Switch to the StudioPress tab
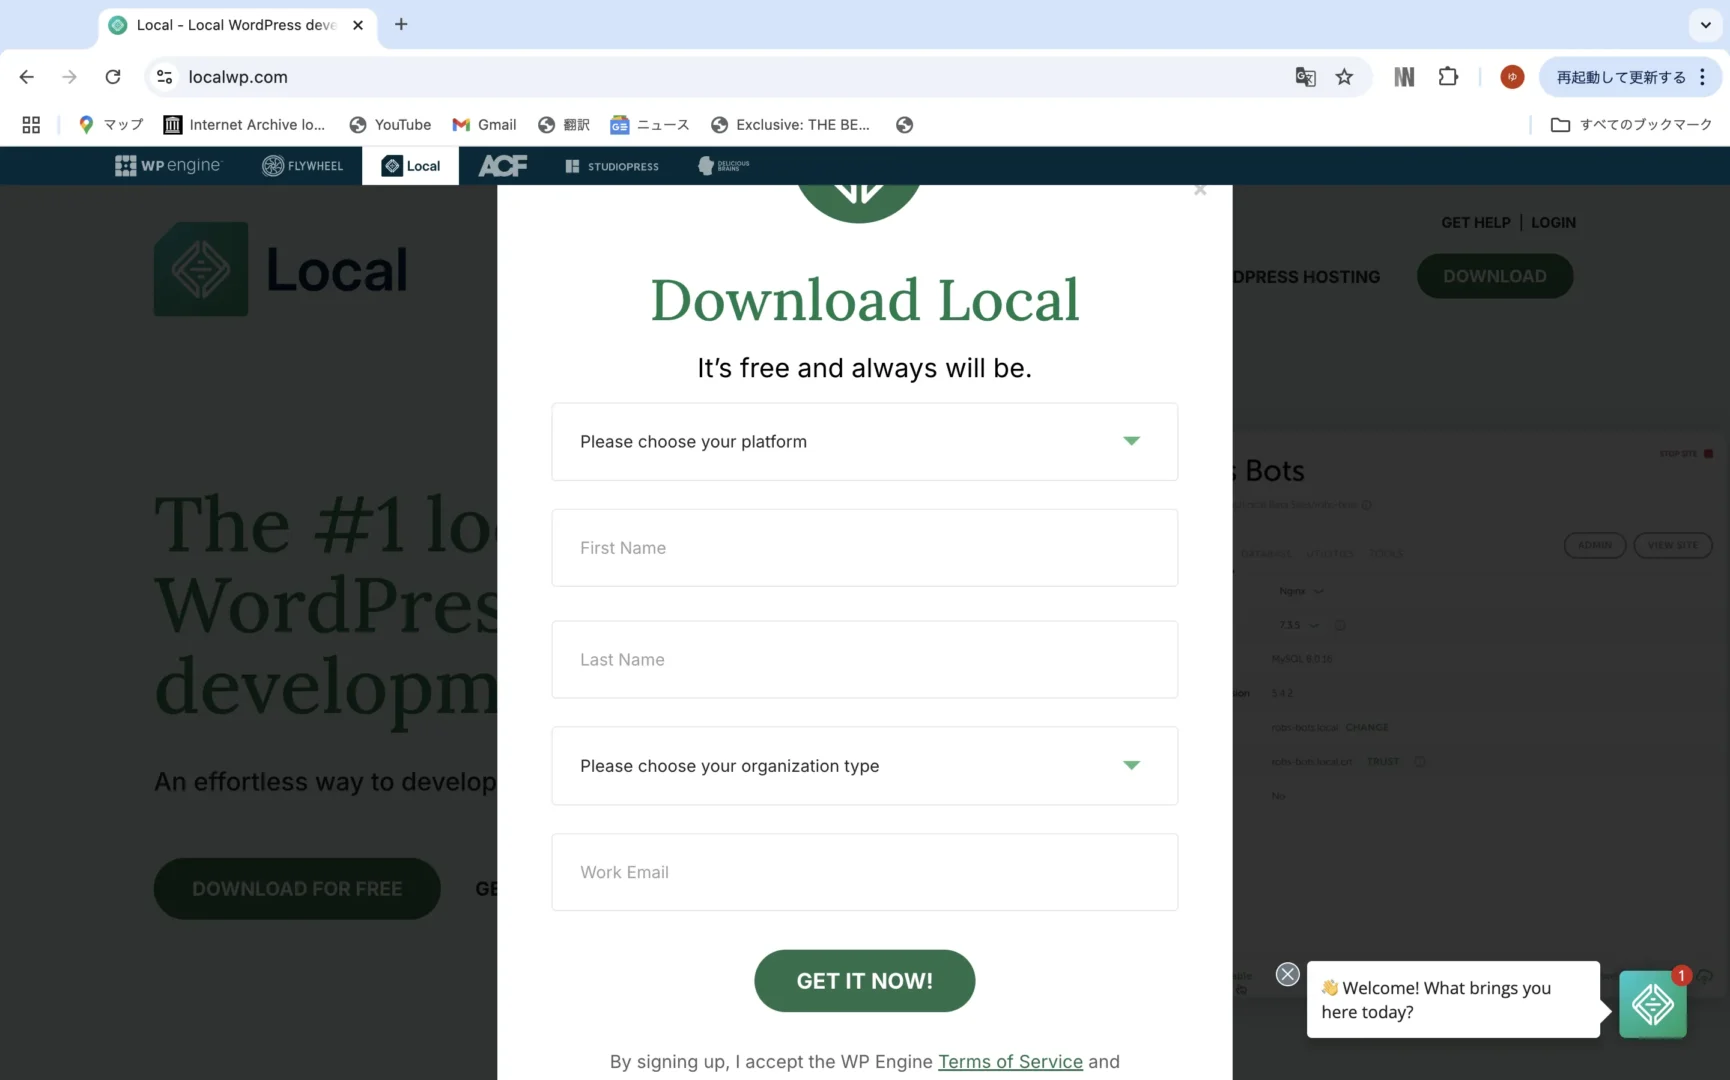1730x1080 pixels. [x=612, y=166]
